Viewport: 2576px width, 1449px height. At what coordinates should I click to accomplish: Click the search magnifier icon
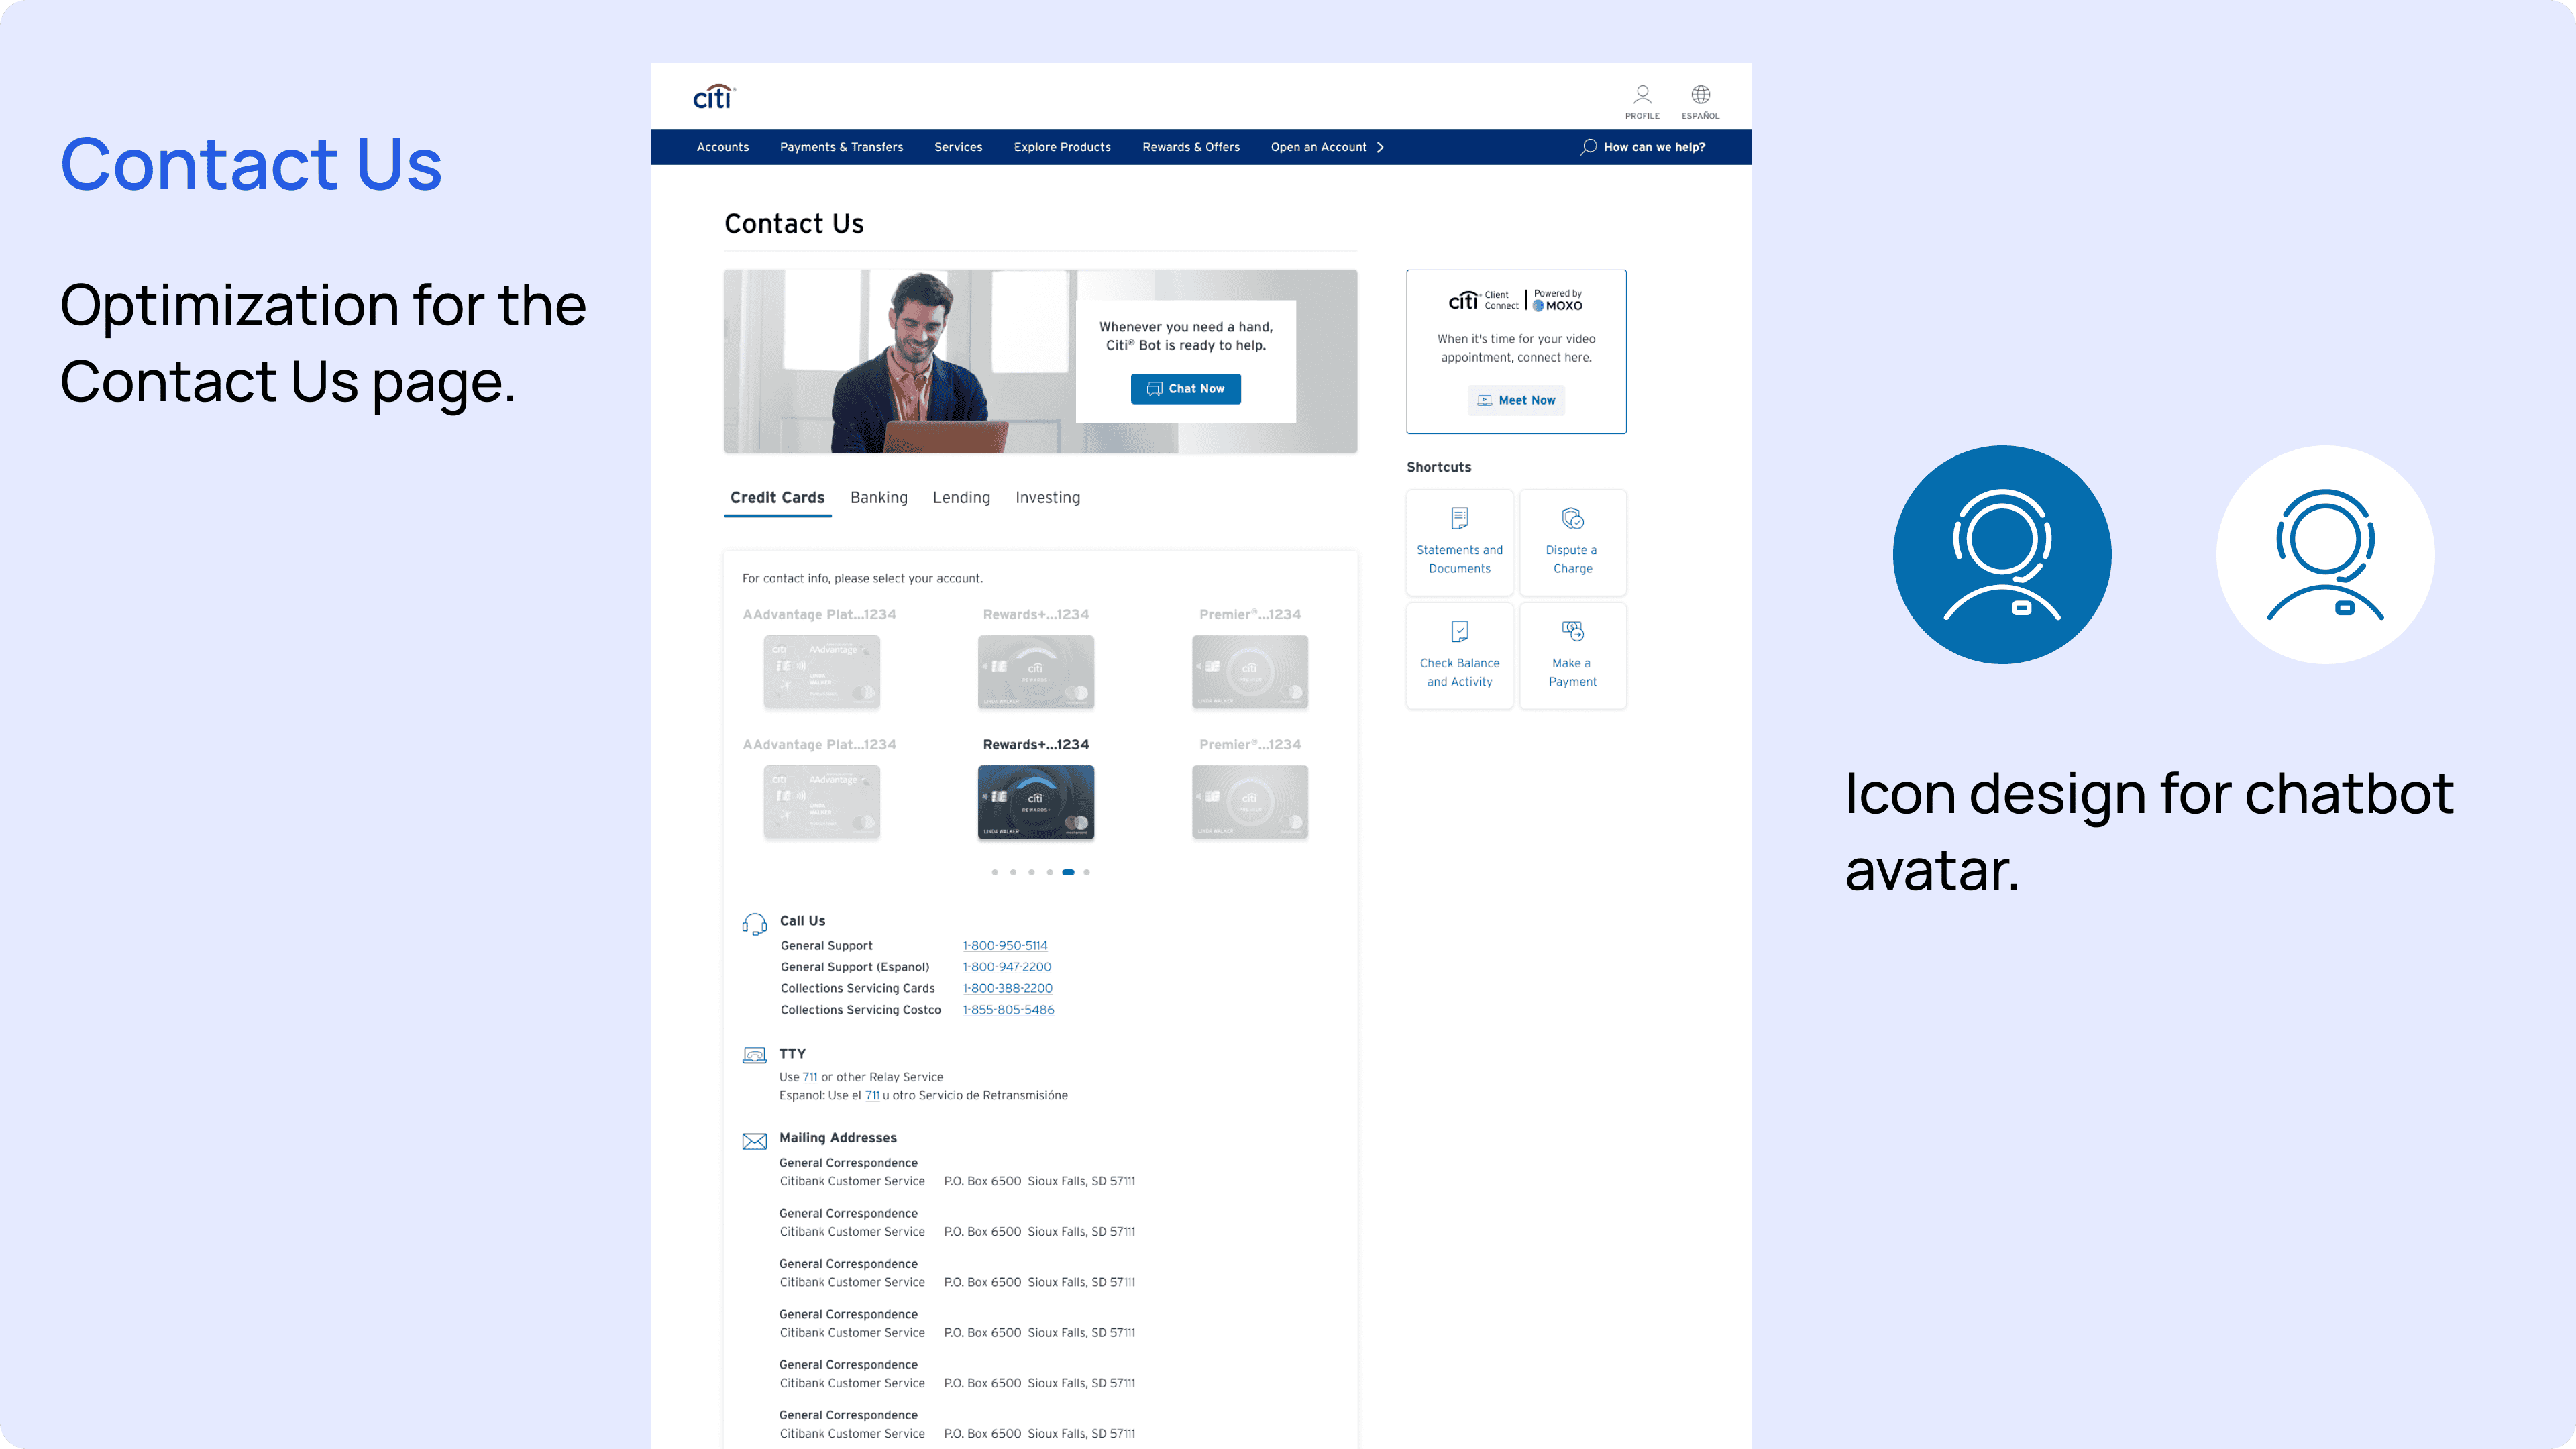pyautogui.click(x=1588, y=147)
